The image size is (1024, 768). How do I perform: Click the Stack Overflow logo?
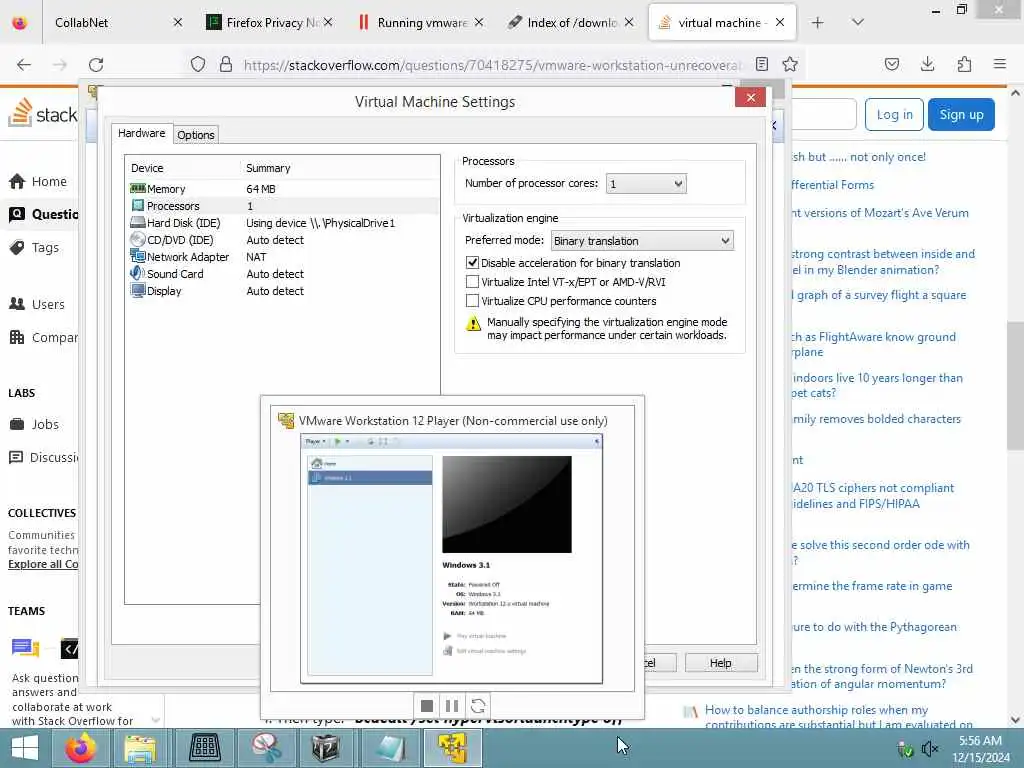coord(42,113)
